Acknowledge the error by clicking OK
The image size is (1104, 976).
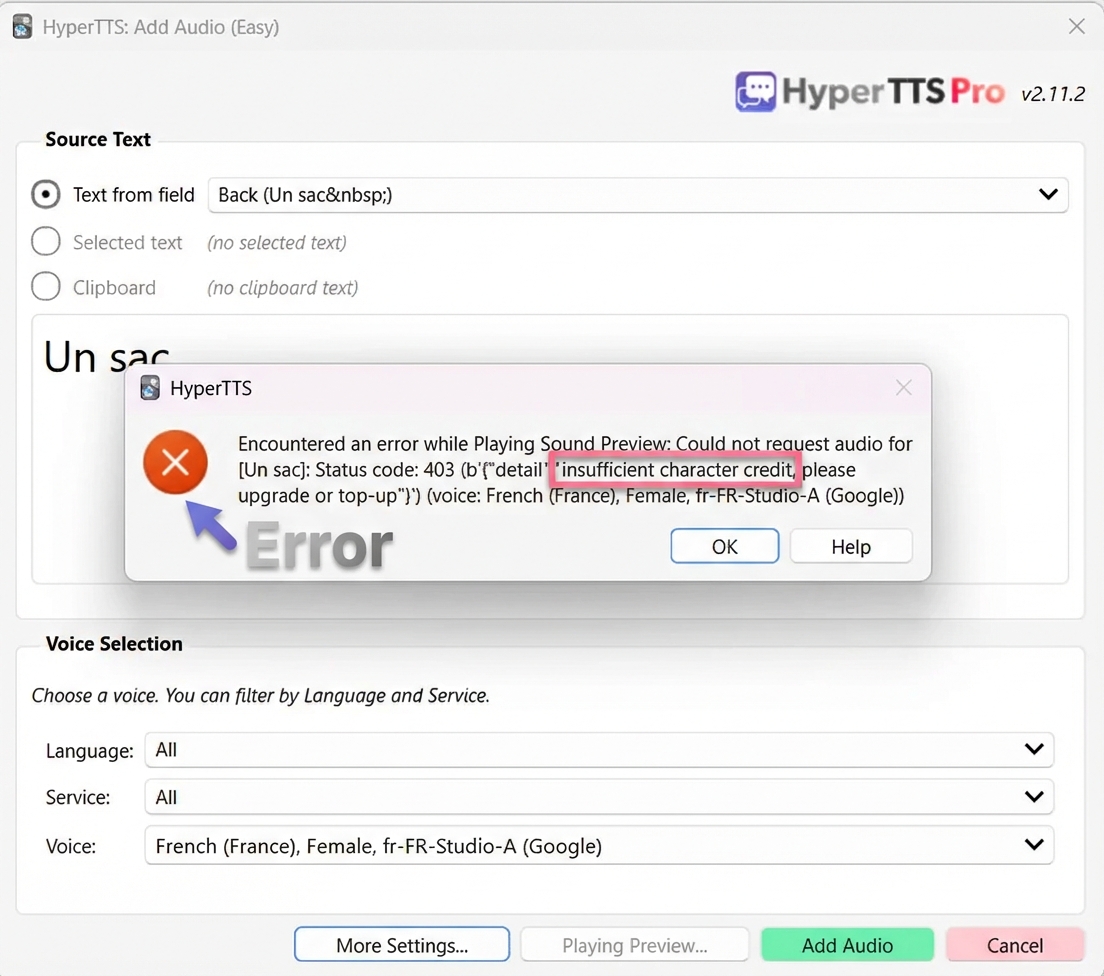(x=724, y=546)
